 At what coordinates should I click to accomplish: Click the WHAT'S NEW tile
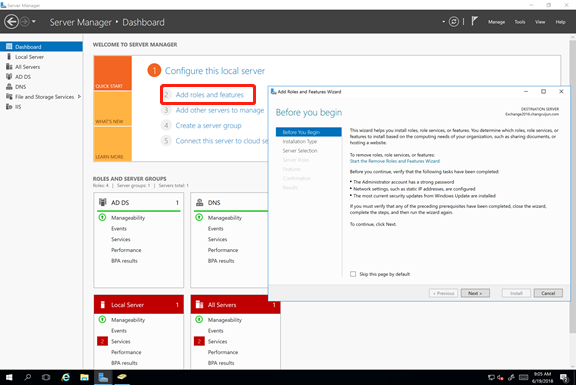tap(113, 109)
